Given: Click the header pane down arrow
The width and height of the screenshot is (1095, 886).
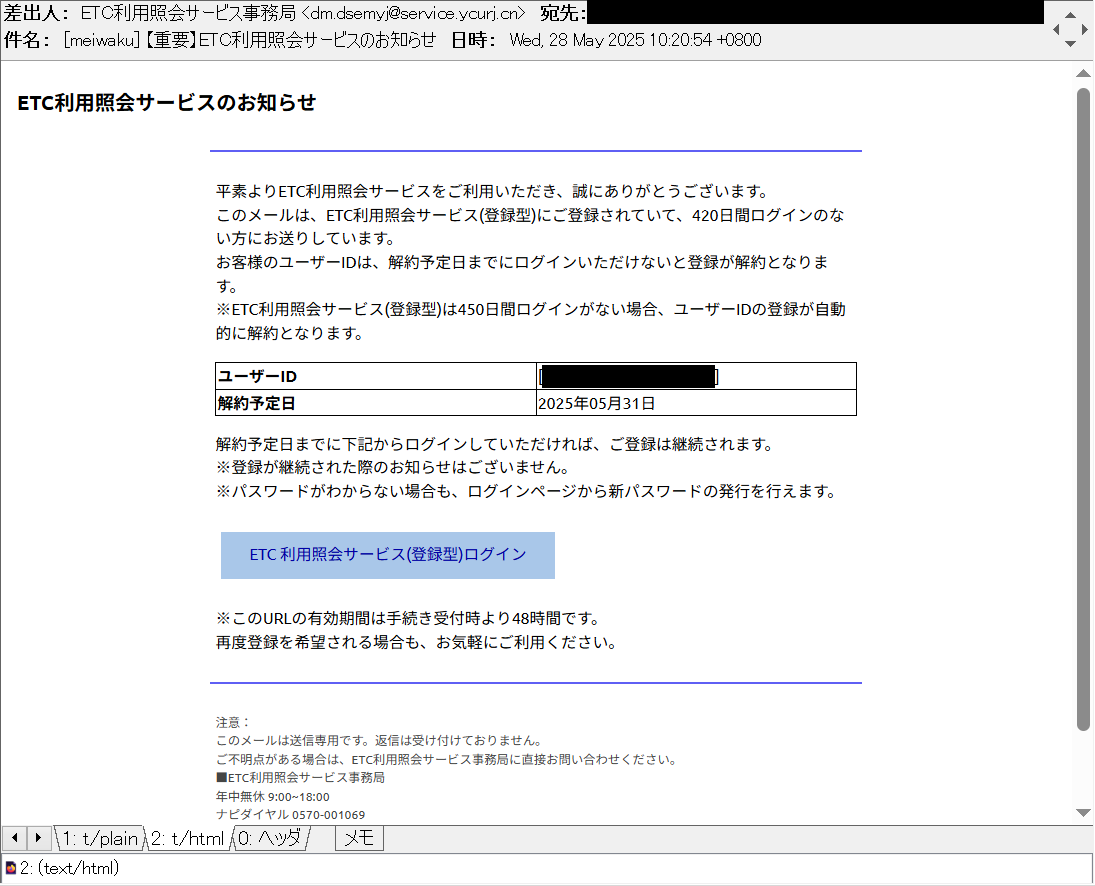Looking at the screenshot, I should click(x=1070, y=44).
